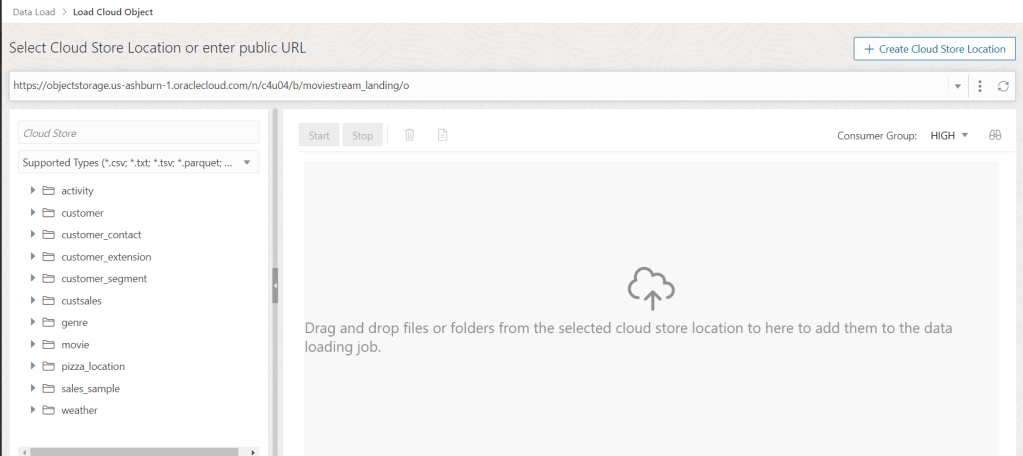Click the refresh icon beside the URL field
The image size is (1023, 456).
coord(1003,86)
